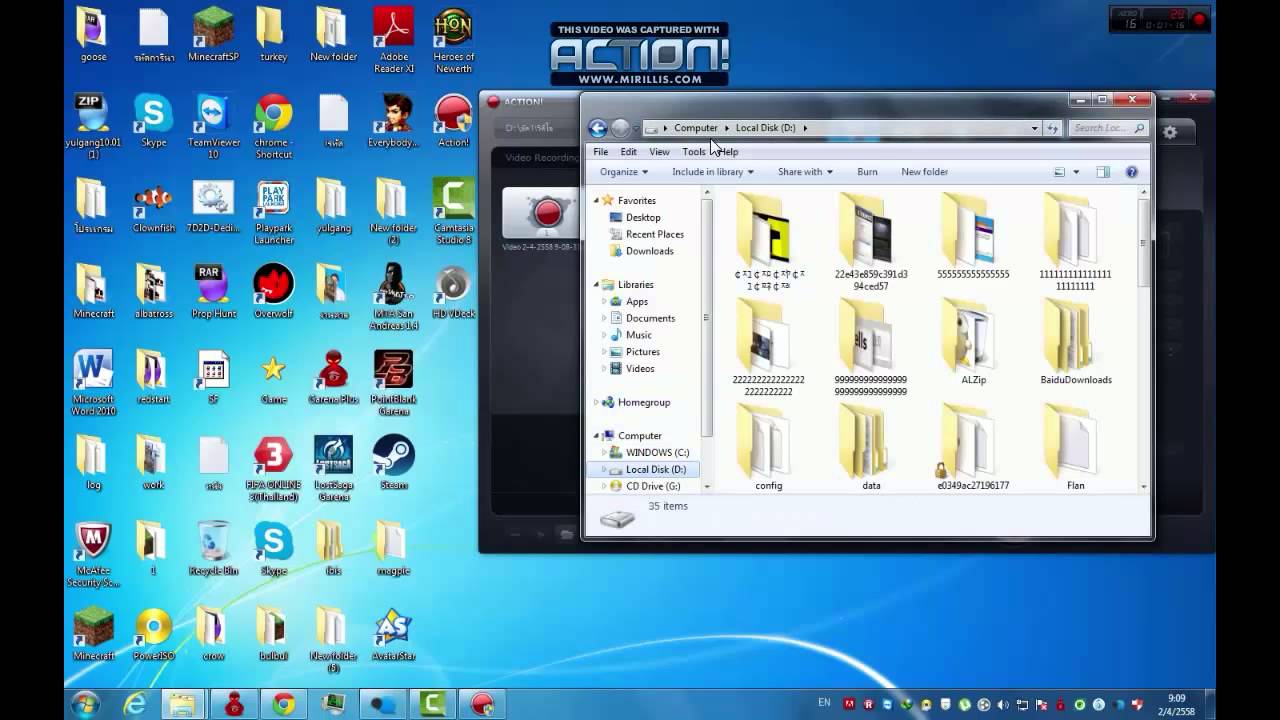The image size is (1280, 720).
Task: Open the Windows Start button
Action: point(85,704)
